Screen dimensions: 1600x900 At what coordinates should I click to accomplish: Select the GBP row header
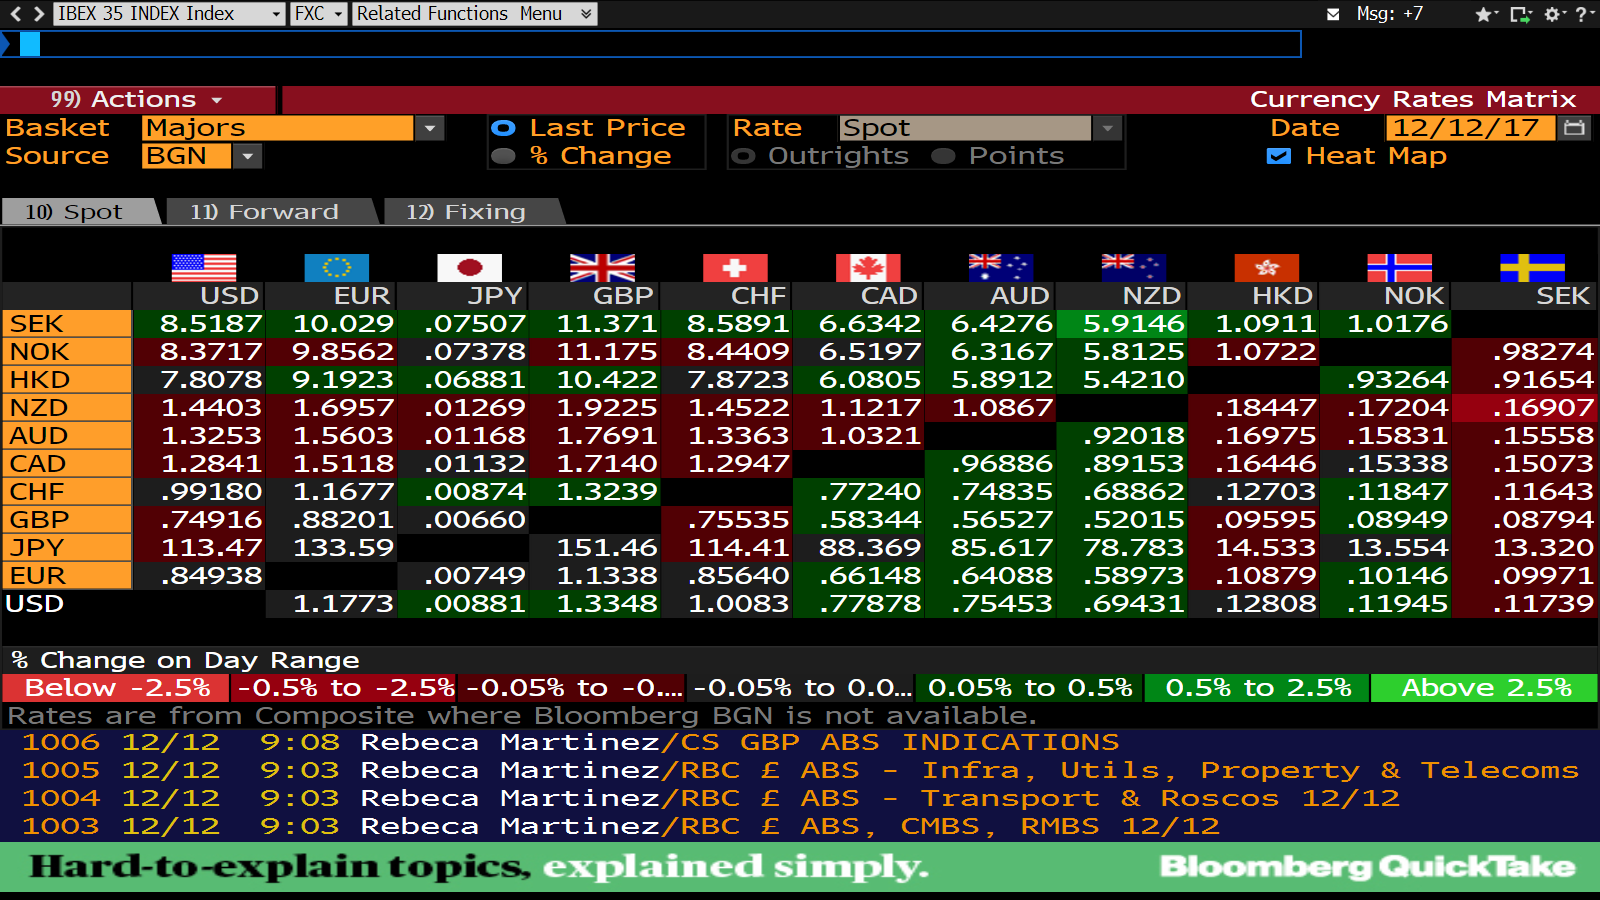67,520
